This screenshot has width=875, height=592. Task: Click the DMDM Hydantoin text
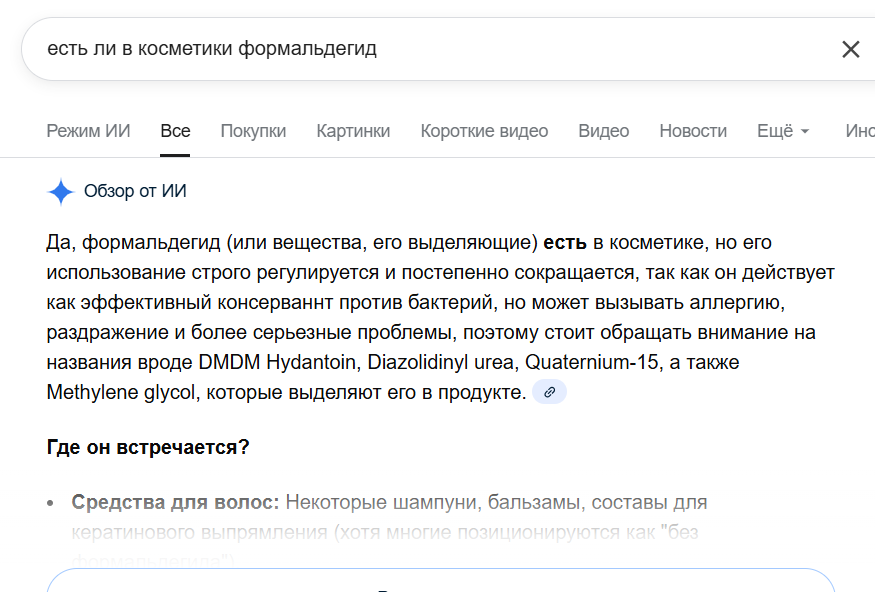[x=277, y=362]
